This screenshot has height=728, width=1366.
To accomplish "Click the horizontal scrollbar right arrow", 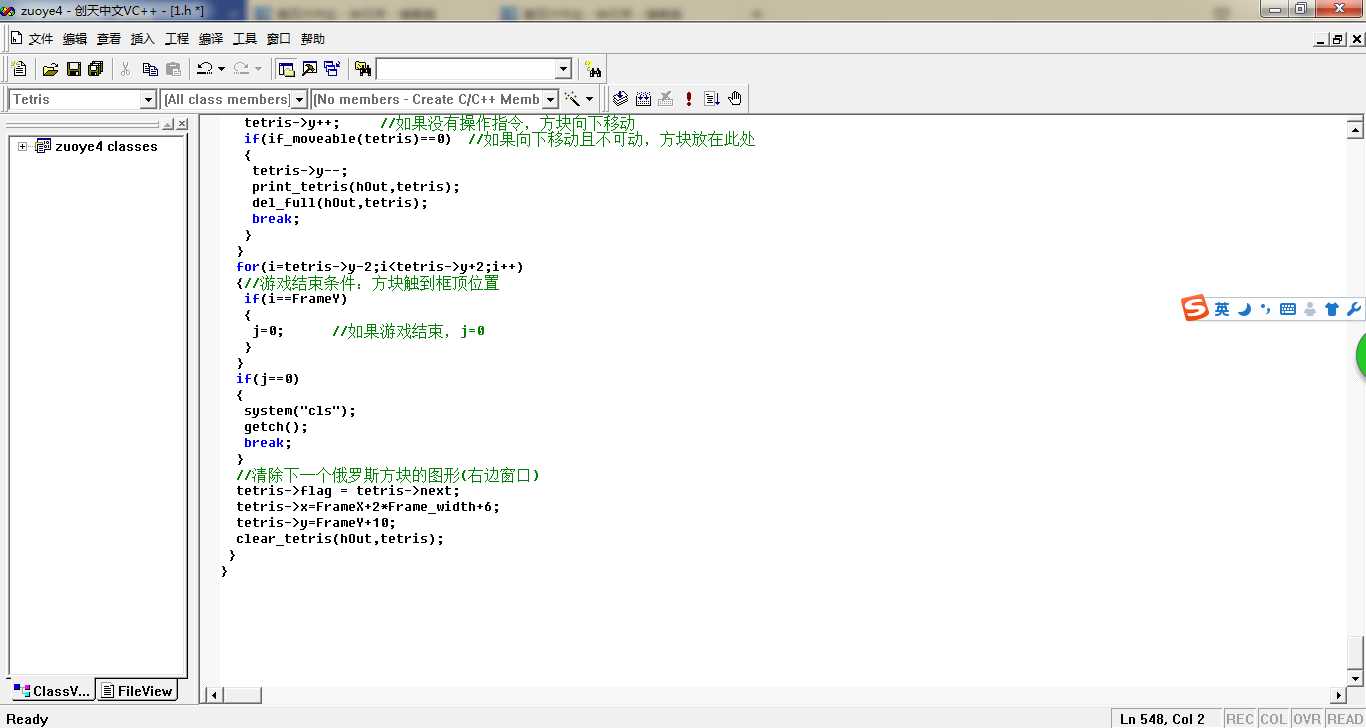I will [1339, 695].
